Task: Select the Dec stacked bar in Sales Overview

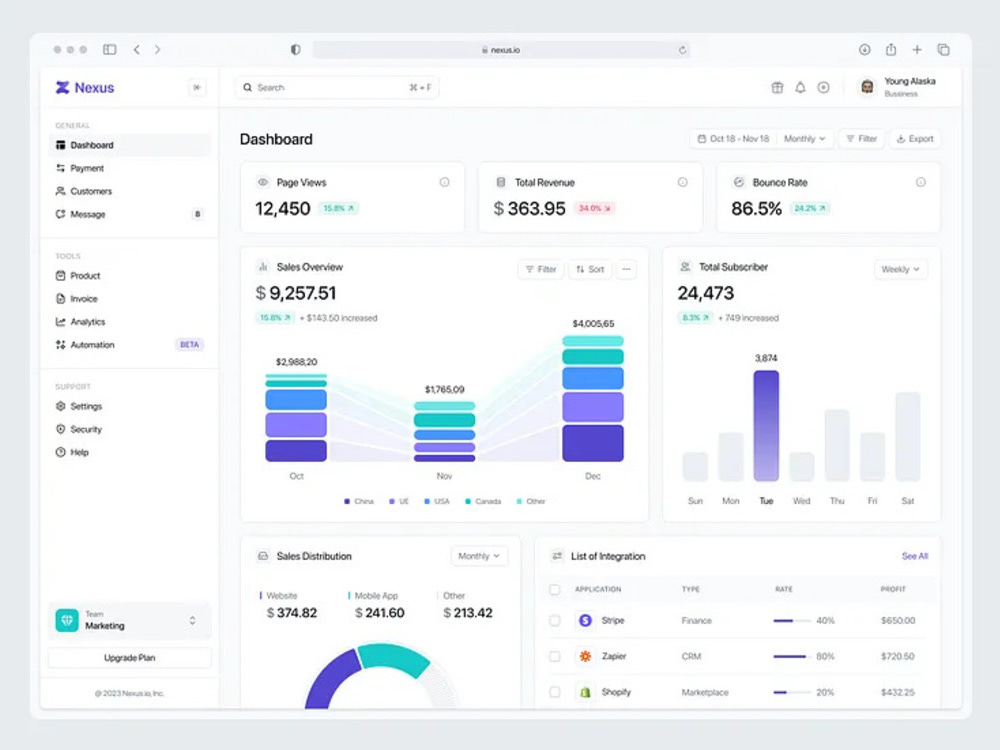Action: 592,399
